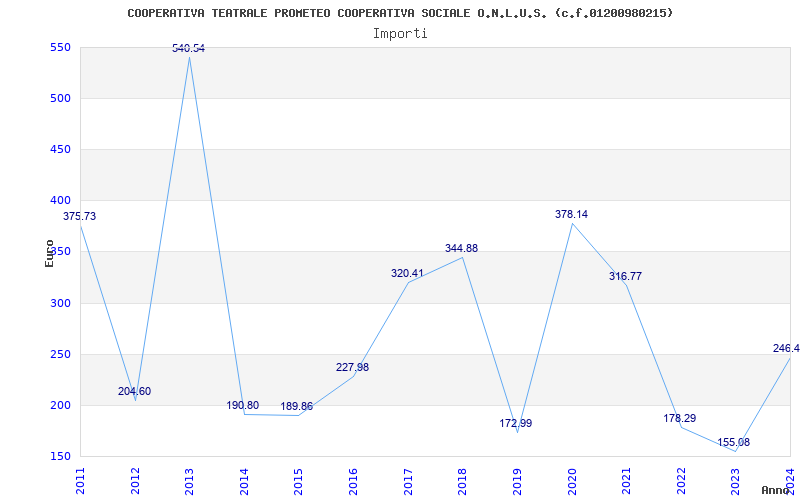Select the 2016 year tick label

coord(353,481)
